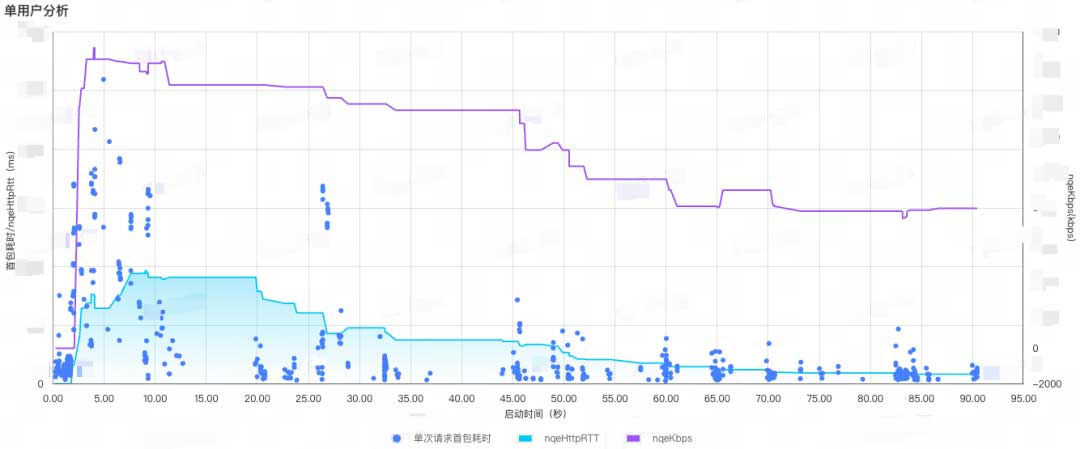Click the 95.00 x-axis tick label

[1023, 398]
